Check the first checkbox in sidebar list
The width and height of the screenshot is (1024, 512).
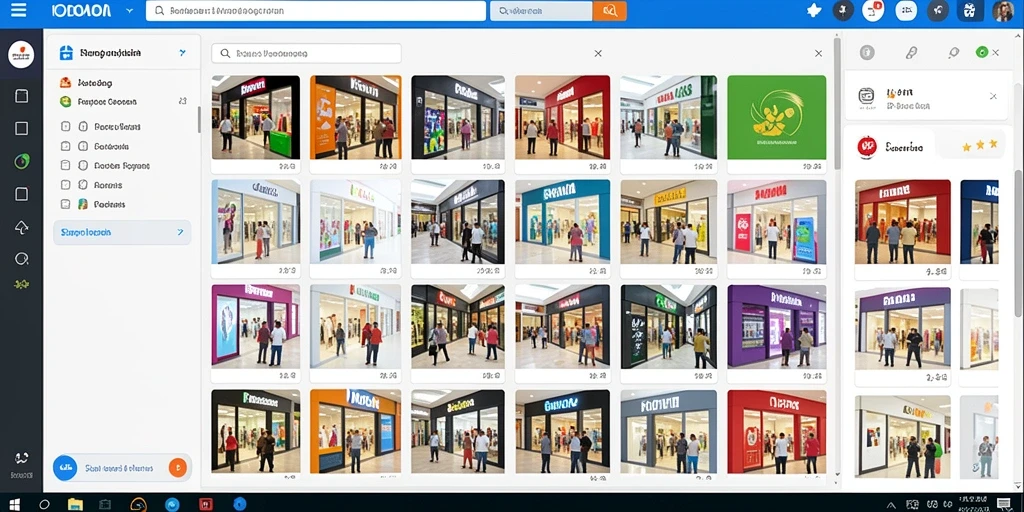[x=65, y=127]
